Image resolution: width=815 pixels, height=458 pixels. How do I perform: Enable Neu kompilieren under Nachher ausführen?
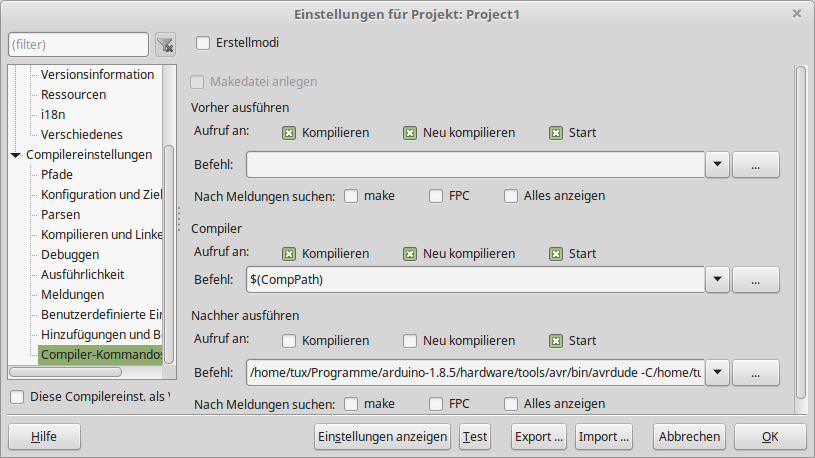(410, 341)
